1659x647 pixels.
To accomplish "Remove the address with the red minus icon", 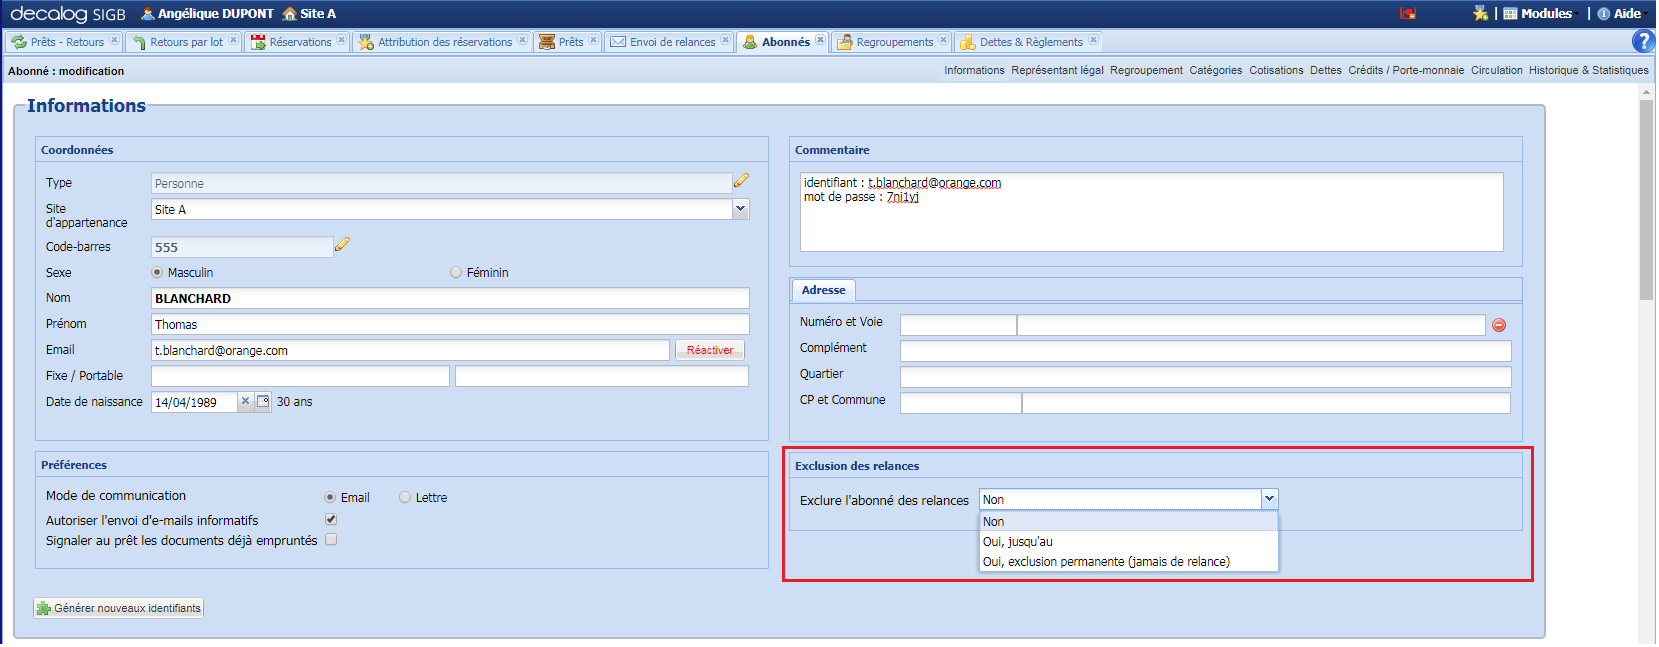I will pos(1499,325).
